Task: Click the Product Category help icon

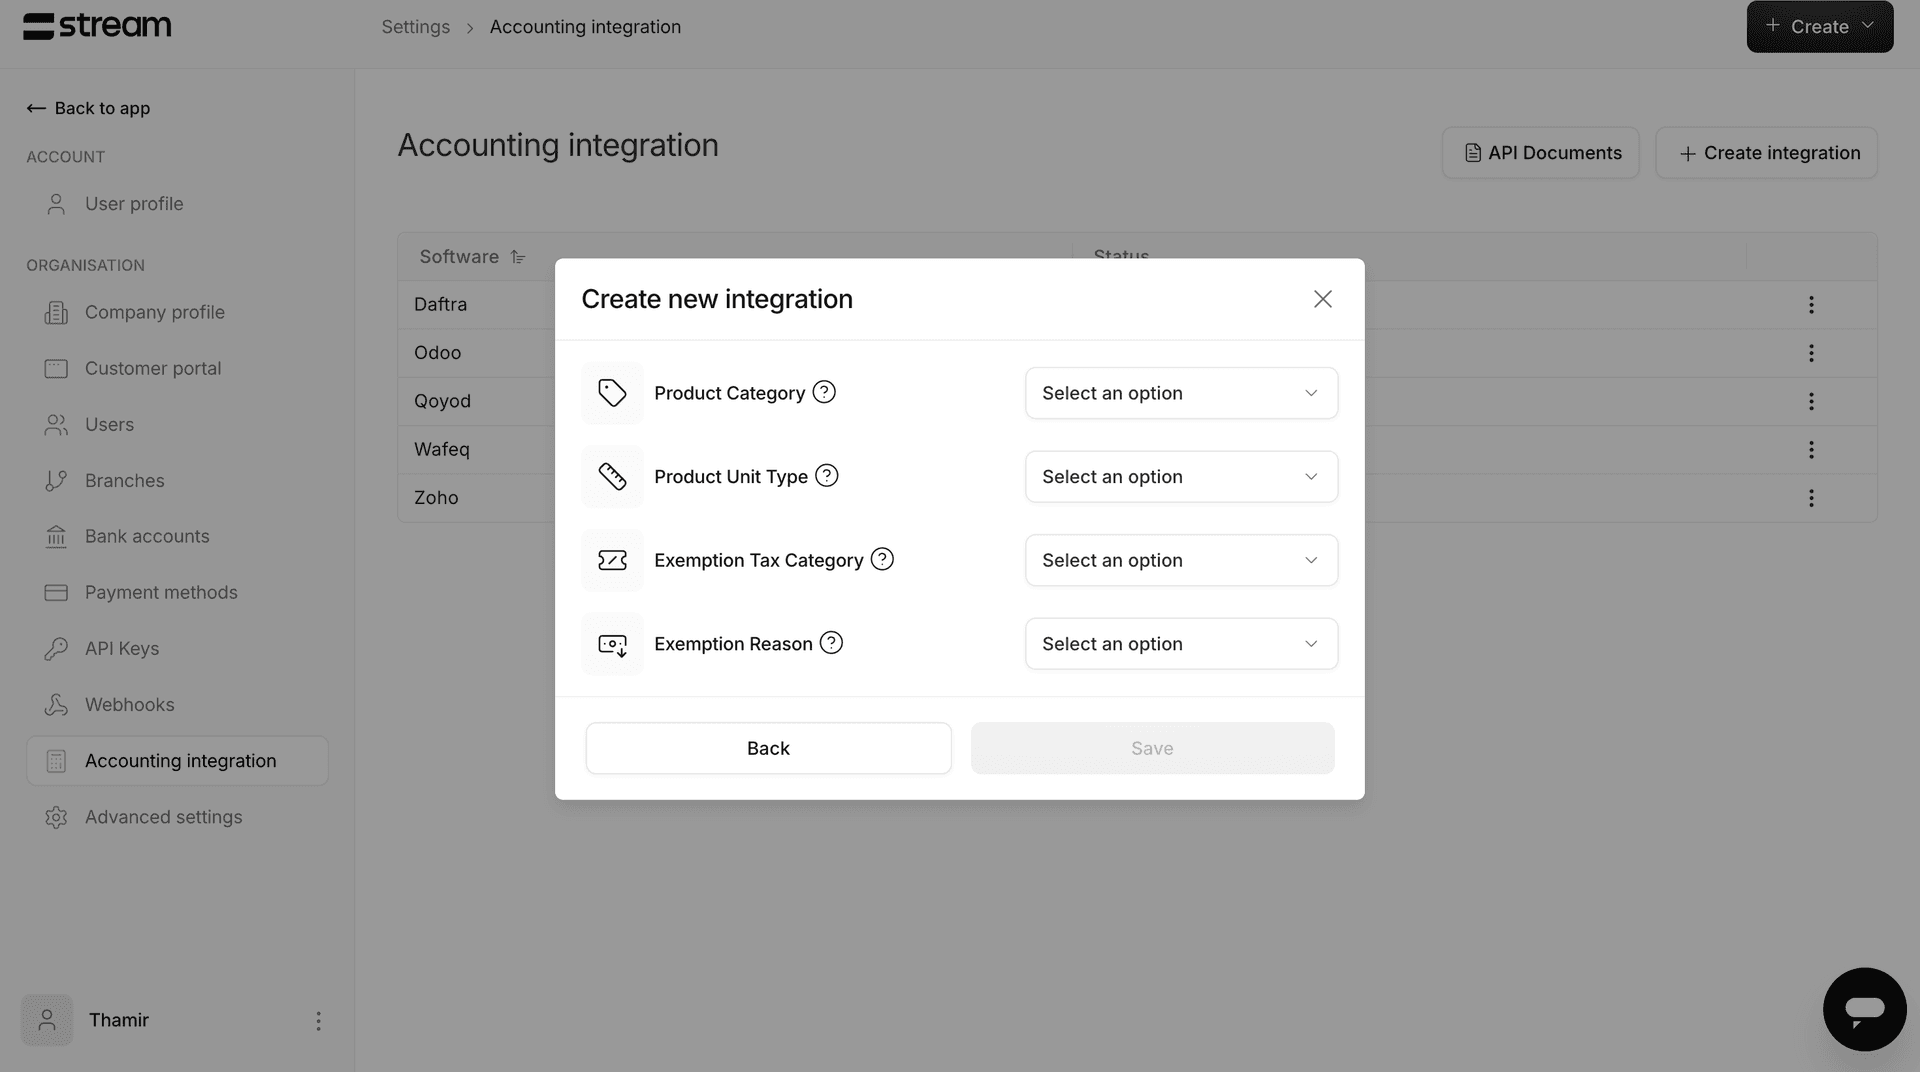Action: (824, 392)
